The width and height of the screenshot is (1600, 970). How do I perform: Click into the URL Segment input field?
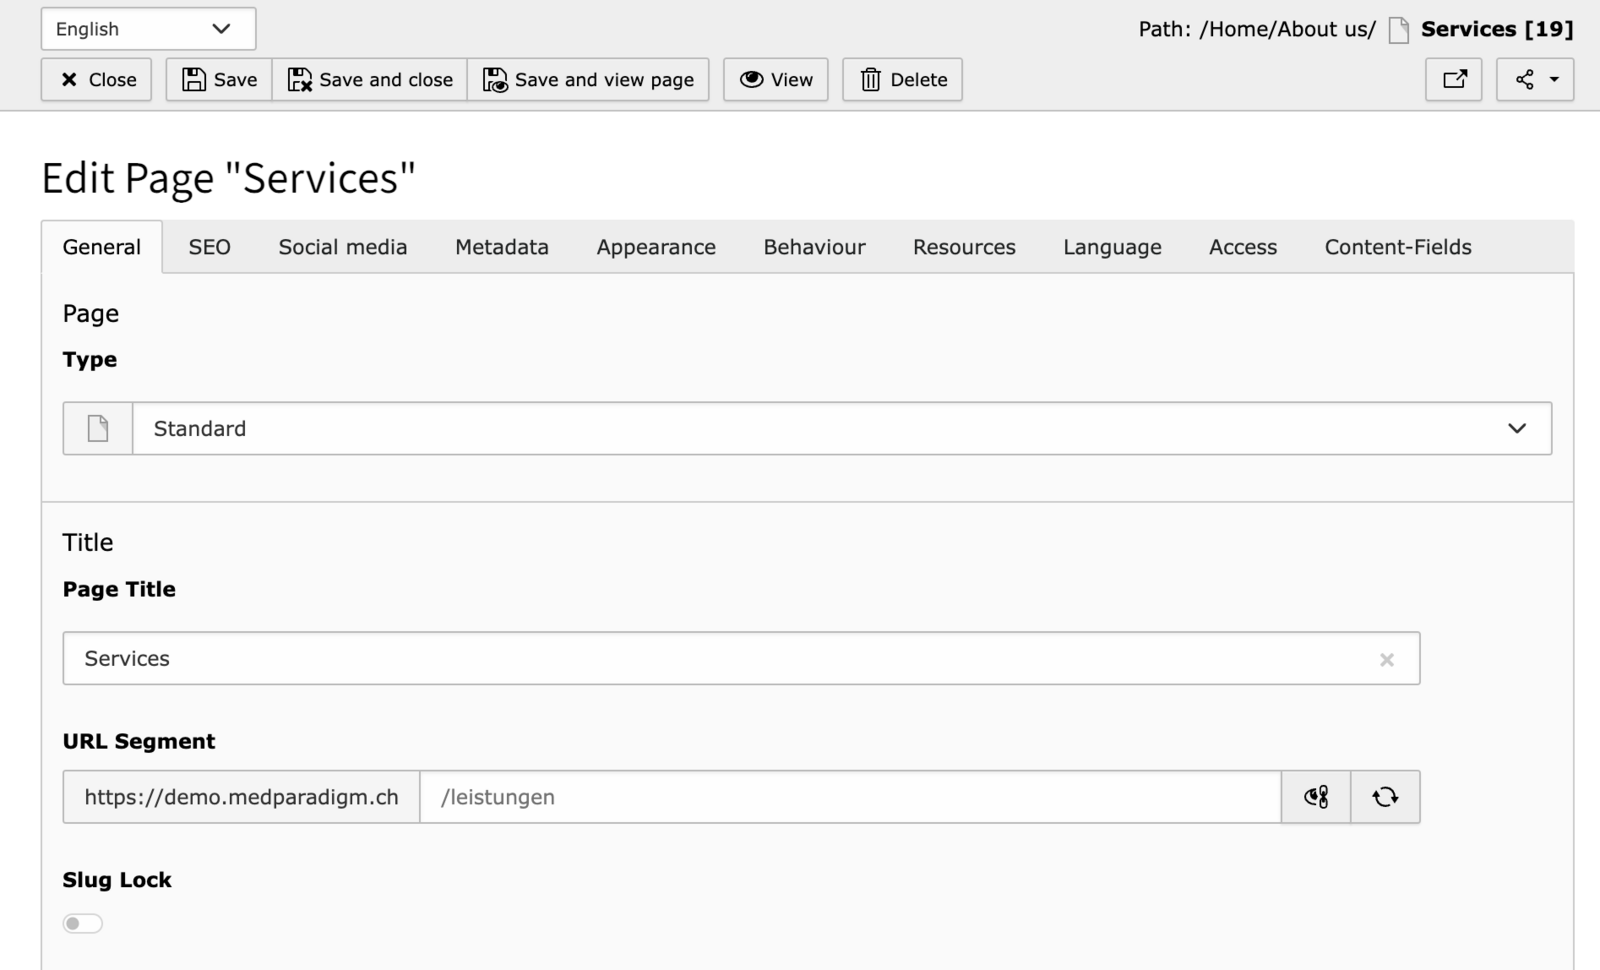coord(850,797)
